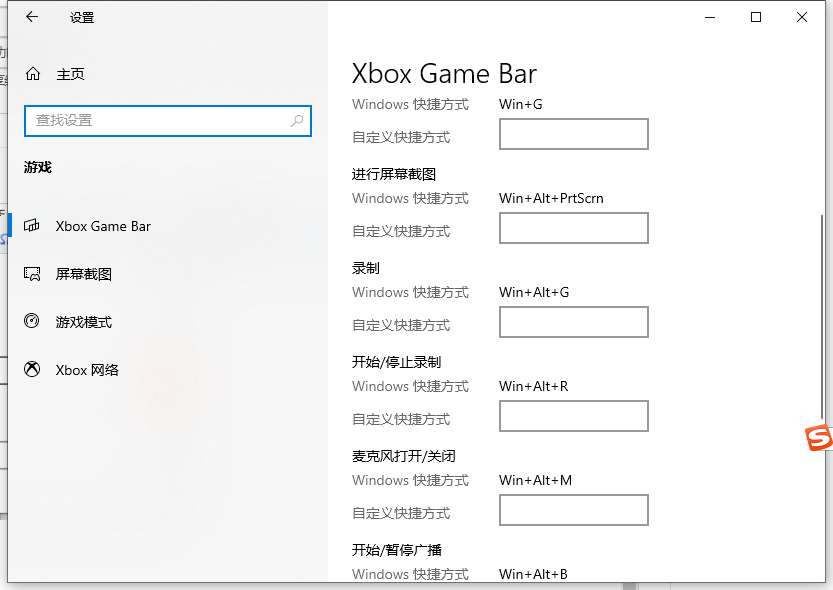The width and height of the screenshot is (833, 590).
Task: Click the home icon beside 主页
Action: click(33, 74)
